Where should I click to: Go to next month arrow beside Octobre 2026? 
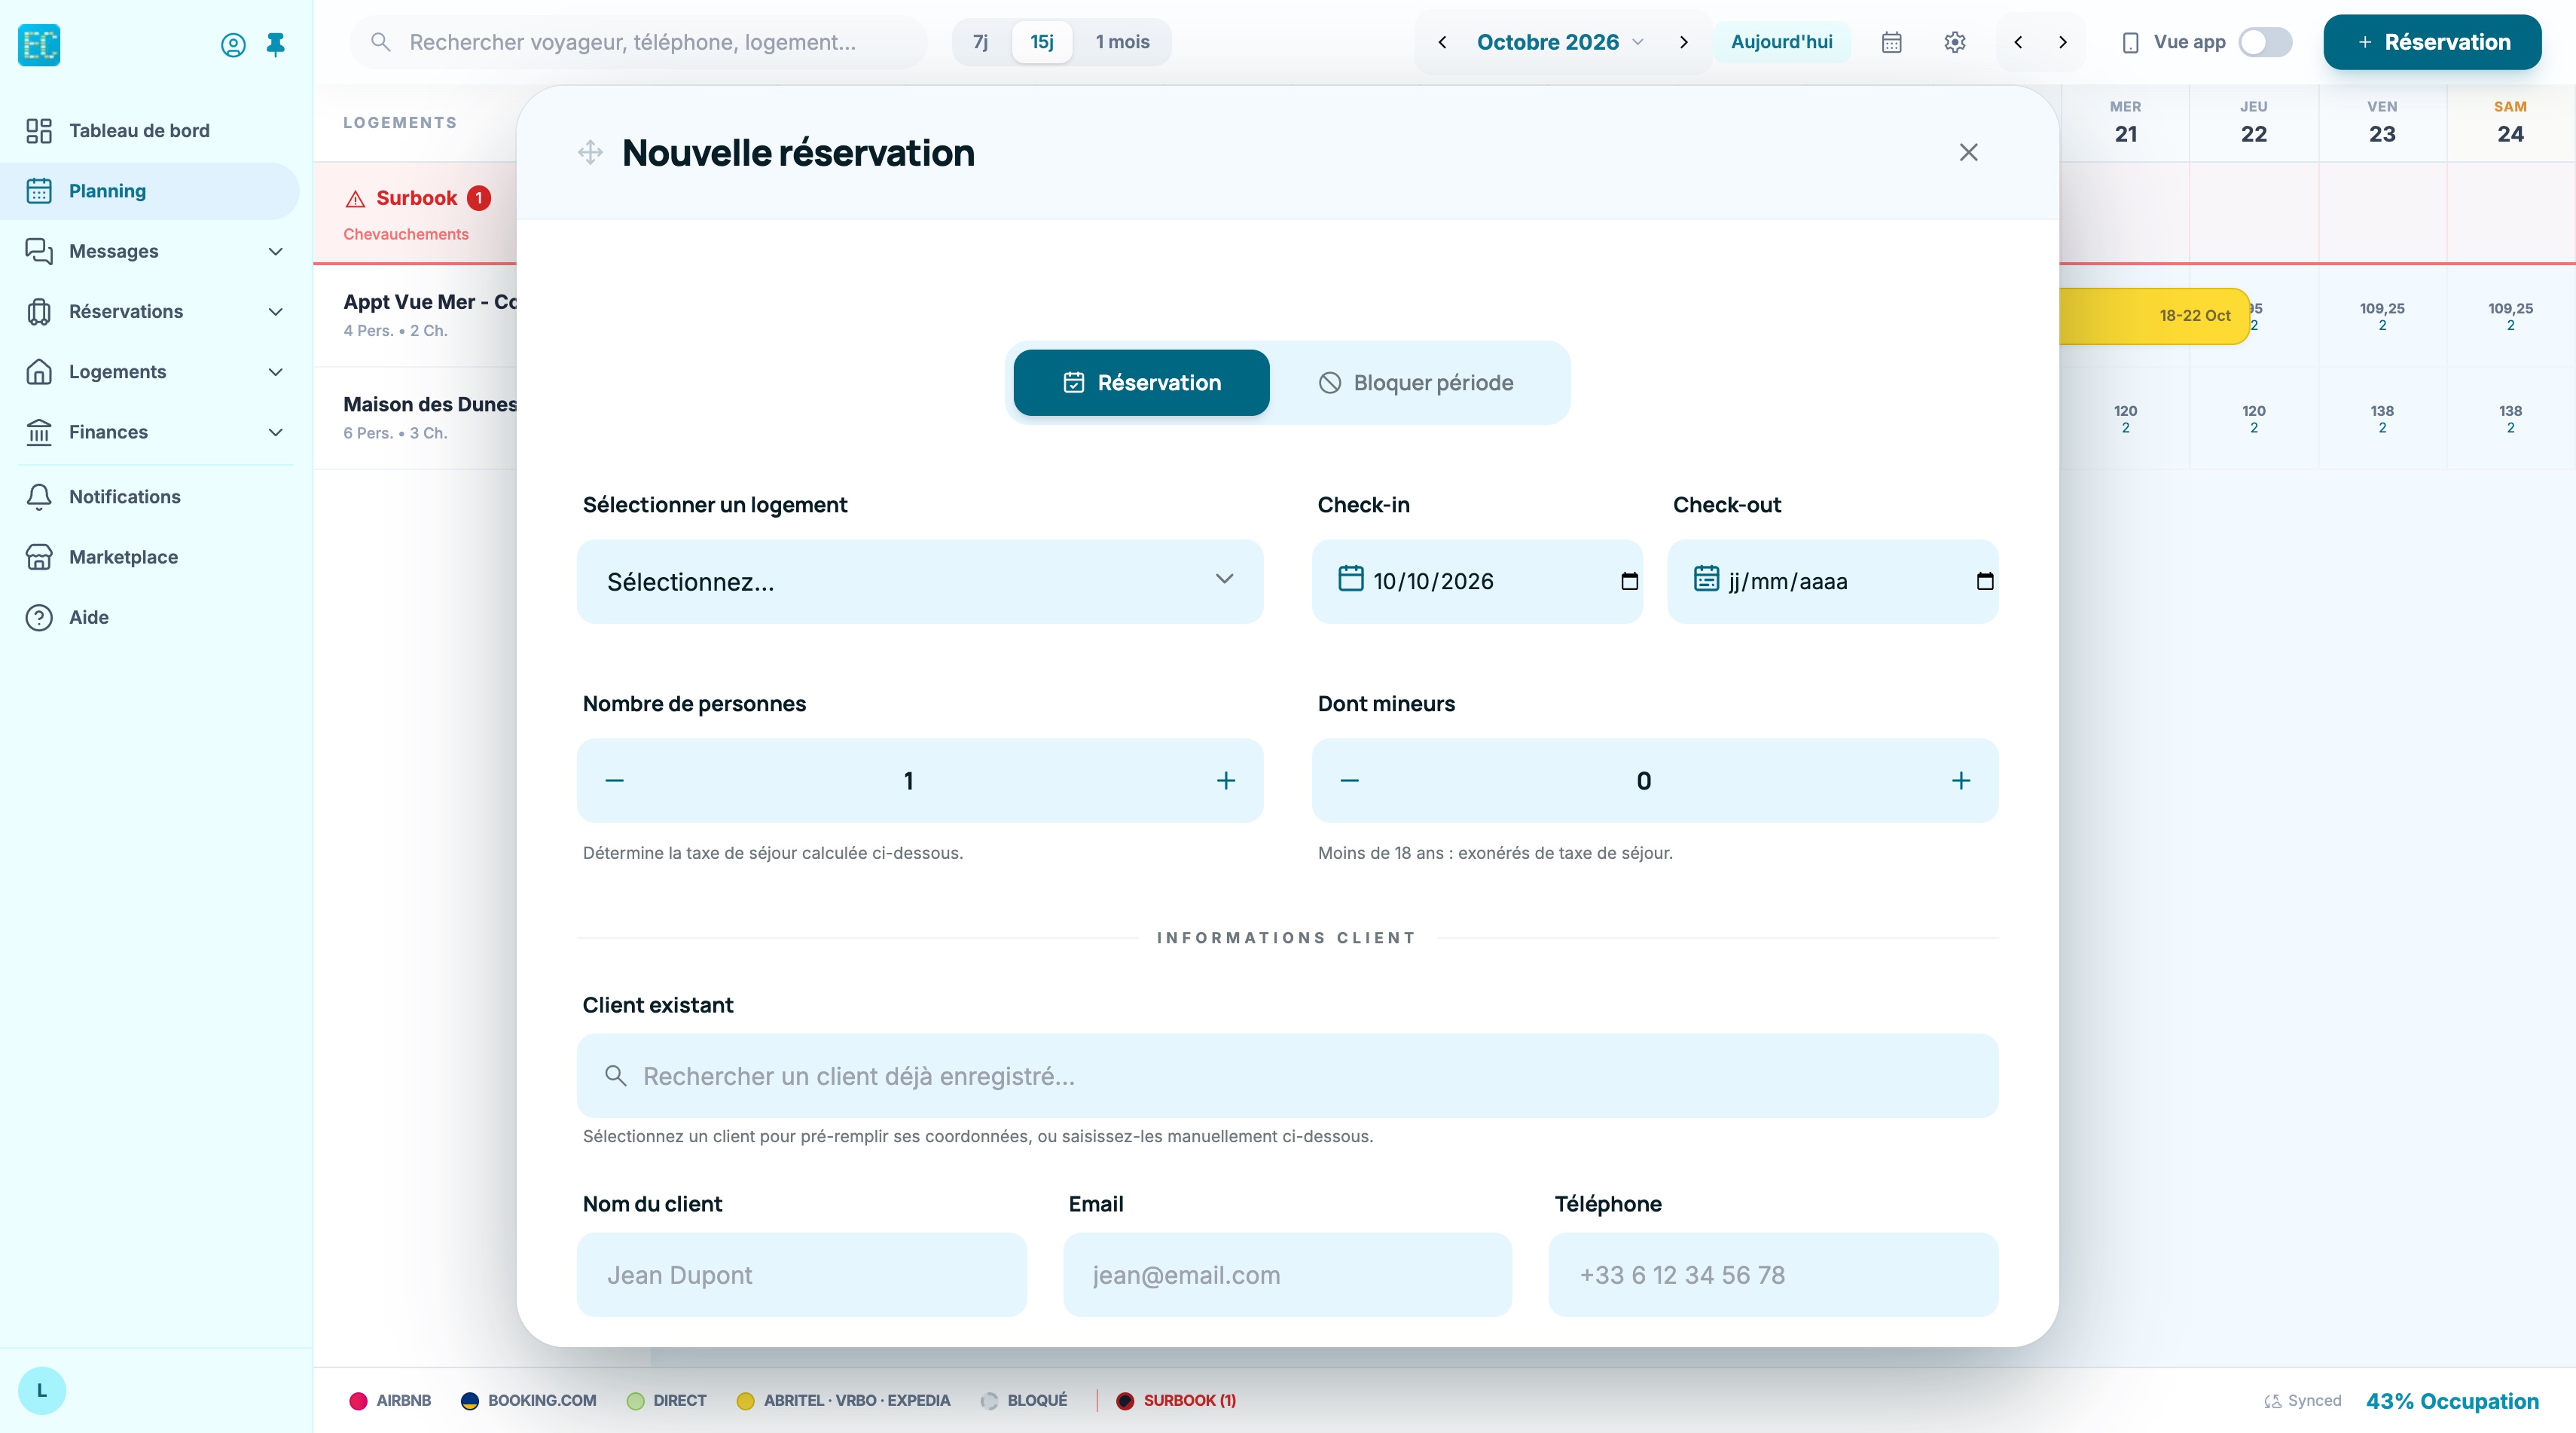point(1683,42)
